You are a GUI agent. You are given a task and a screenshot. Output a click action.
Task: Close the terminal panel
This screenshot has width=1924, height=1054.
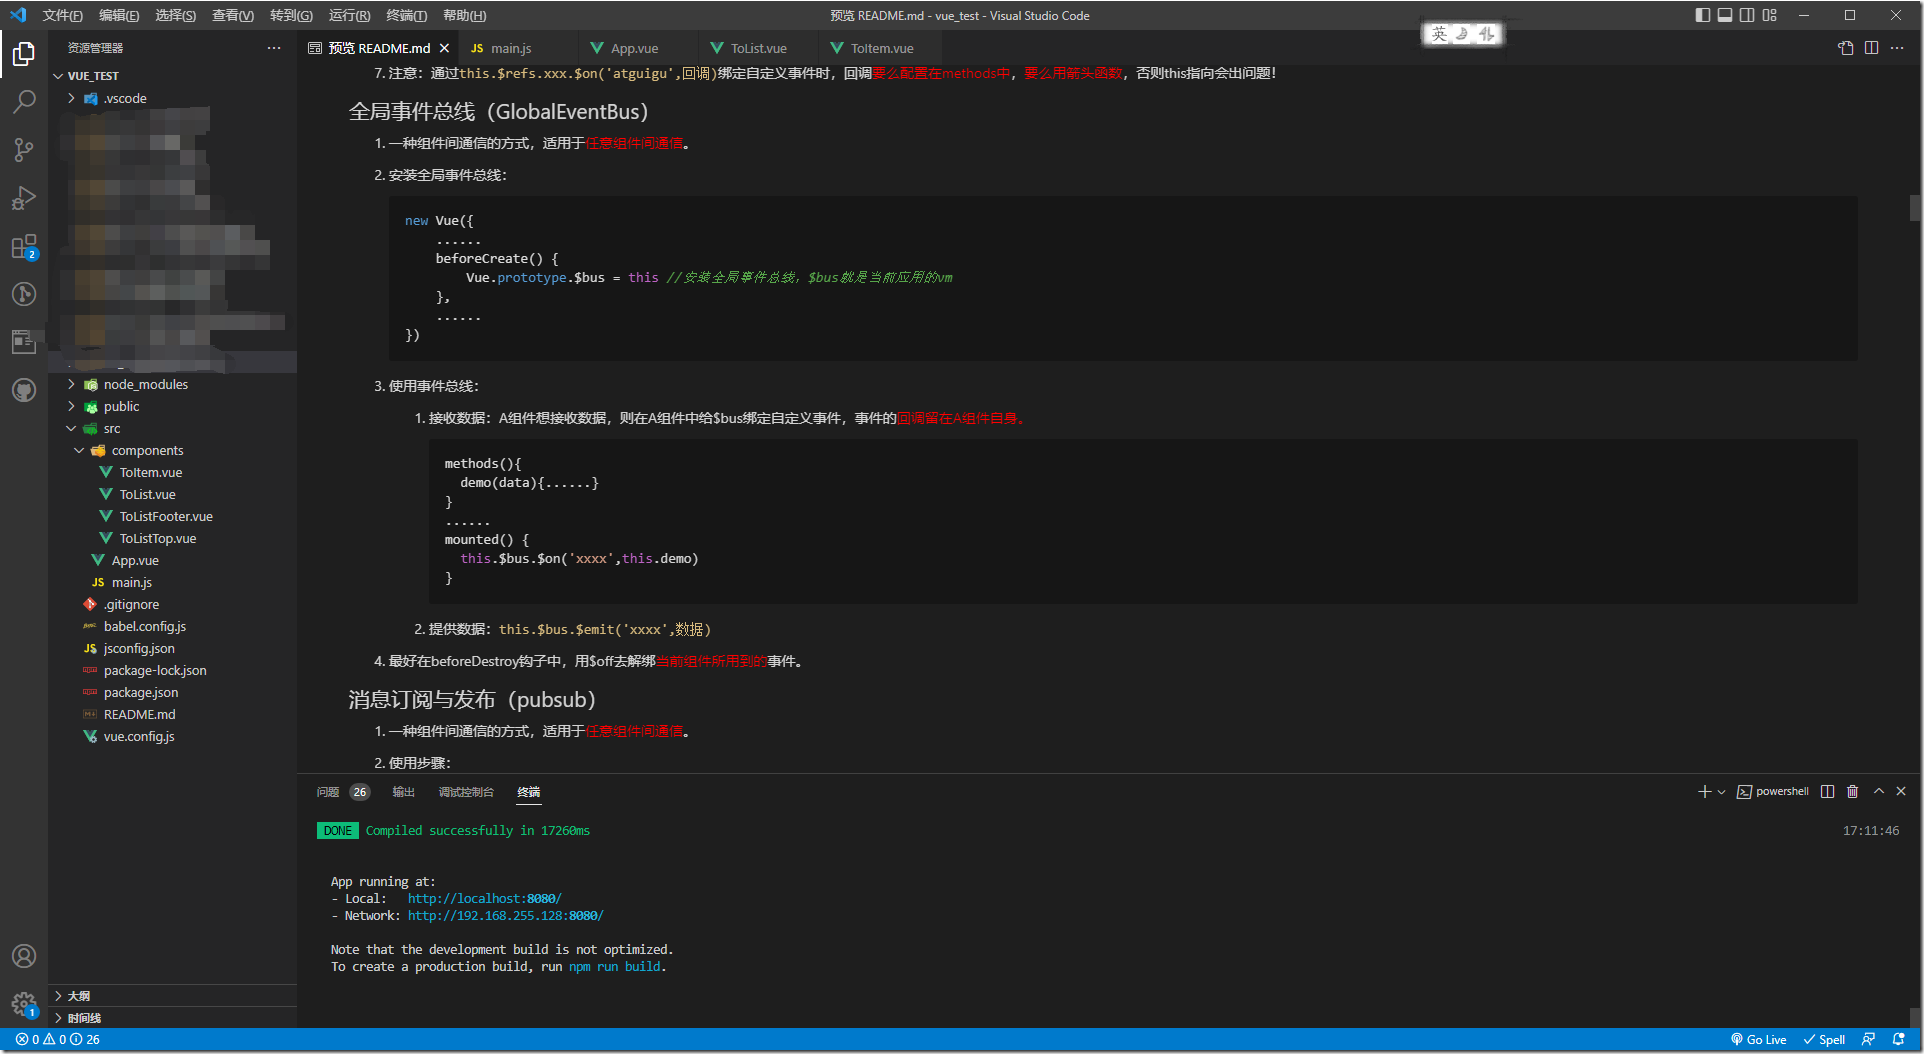(1901, 791)
